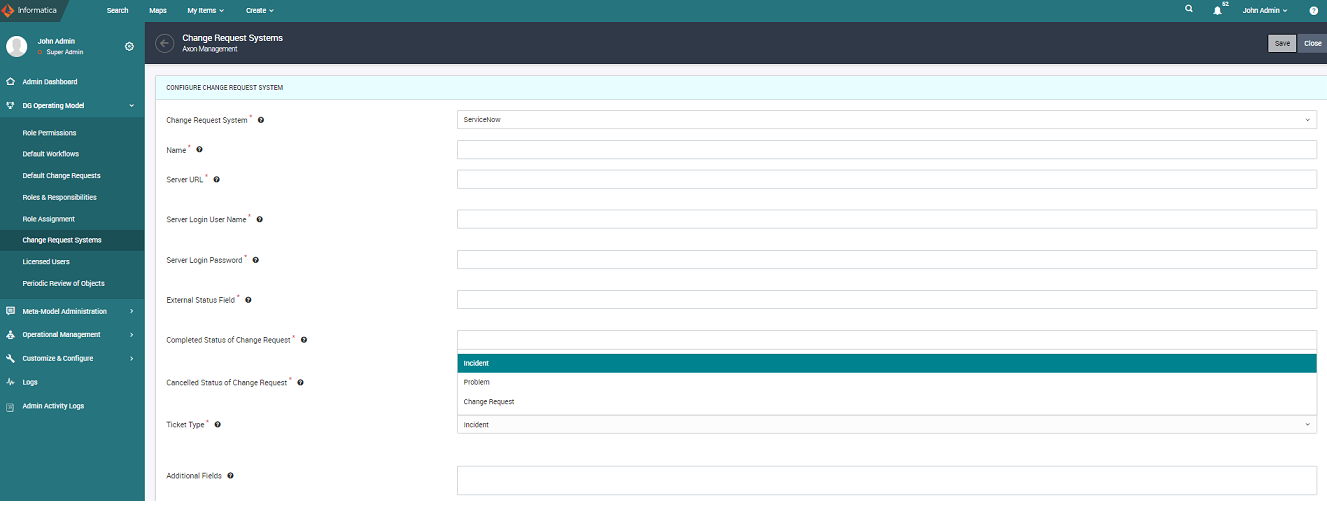
Task: Open the Ticket Type dropdown
Action: click(886, 424)
